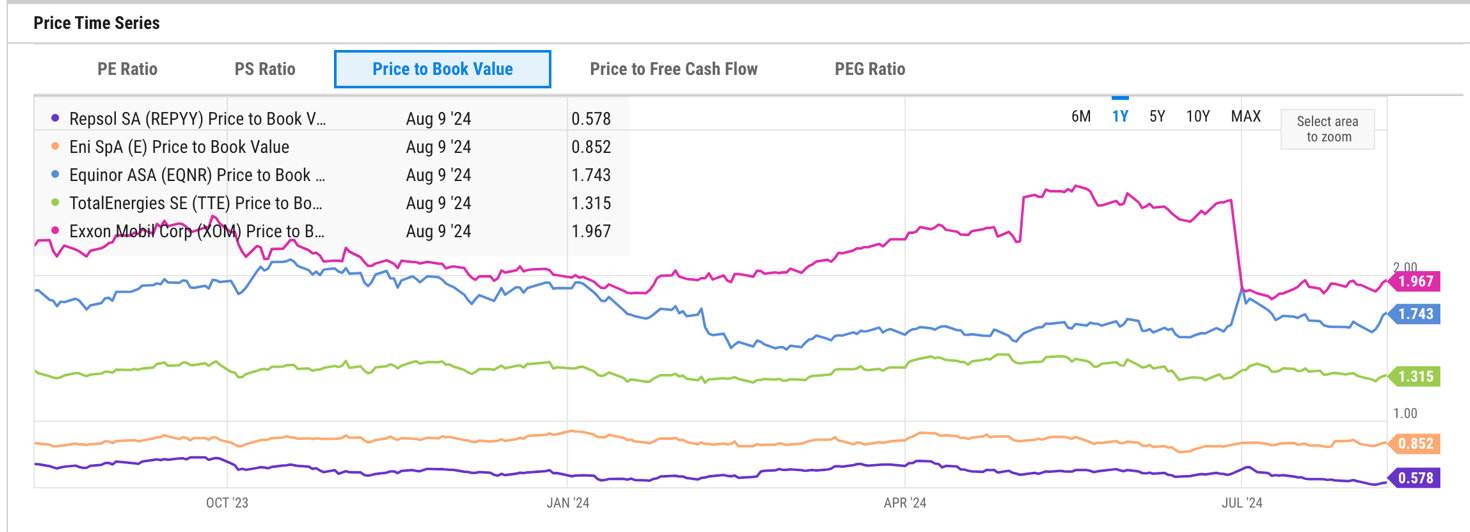Image resolution: width=1470 pixels, height=532 pixels.
Task: Click the blue 1.743 value flag
Action: (x=1415, y=314)
